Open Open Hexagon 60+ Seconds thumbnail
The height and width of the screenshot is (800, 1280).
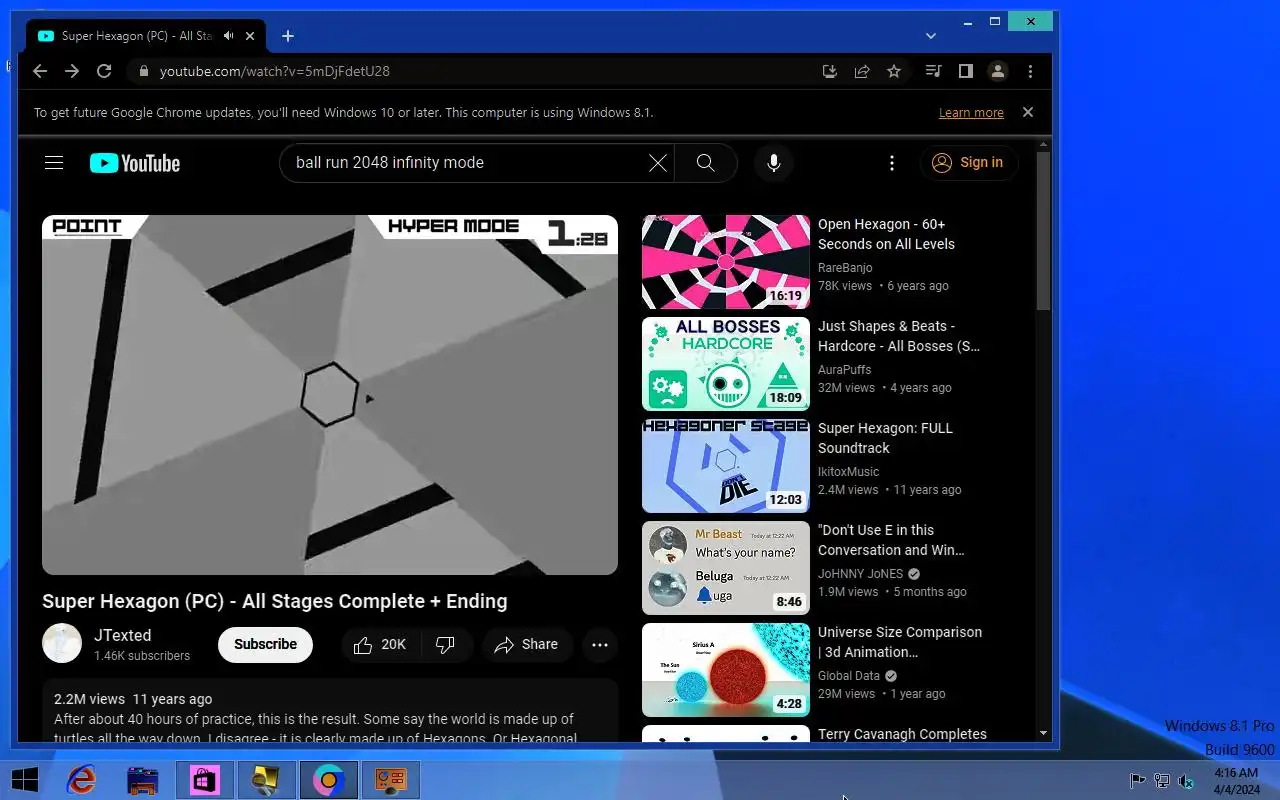[x=726, y=262]
